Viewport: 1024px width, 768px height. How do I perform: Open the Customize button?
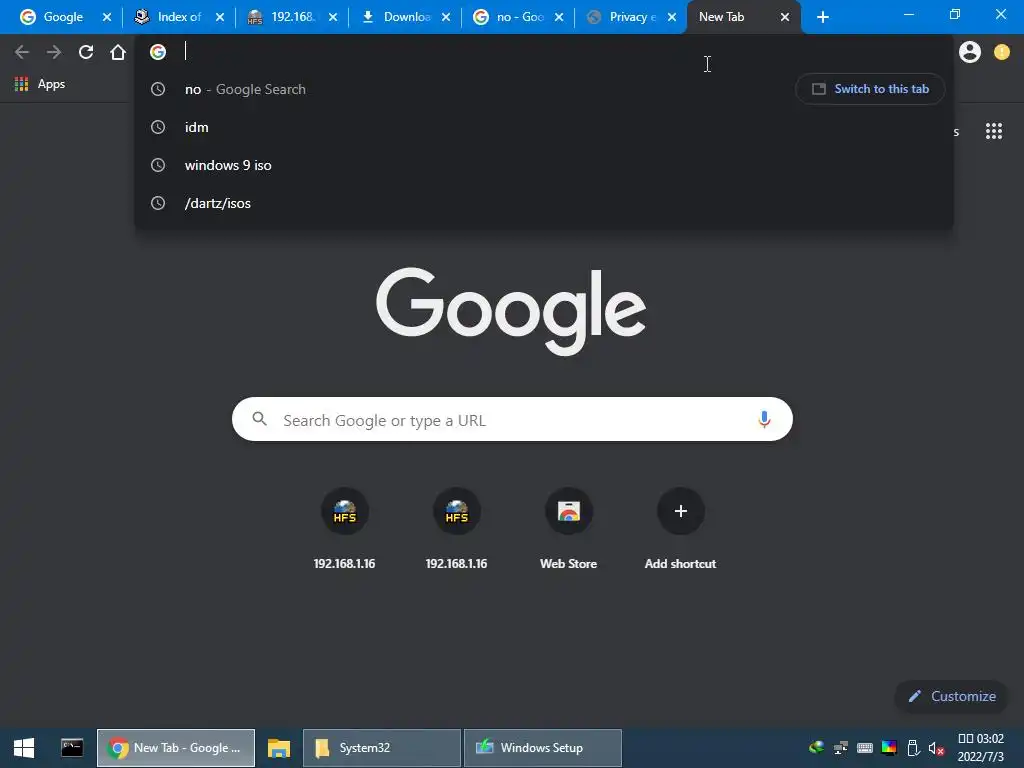point(952,696)
